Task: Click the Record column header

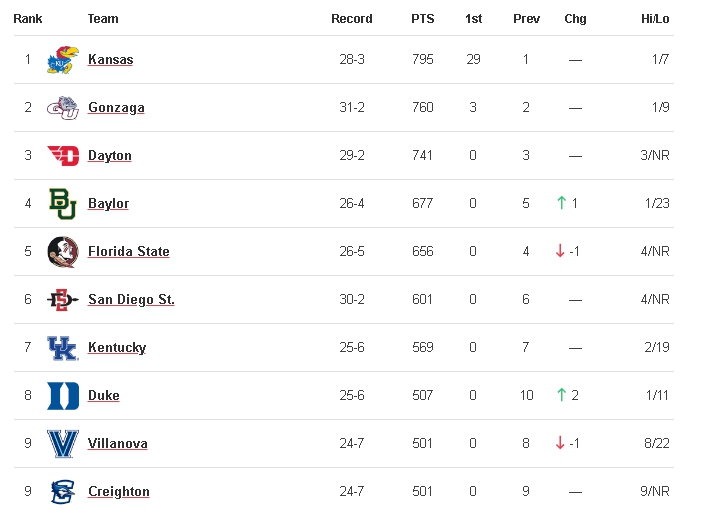Action: click(x=351, y=19)
